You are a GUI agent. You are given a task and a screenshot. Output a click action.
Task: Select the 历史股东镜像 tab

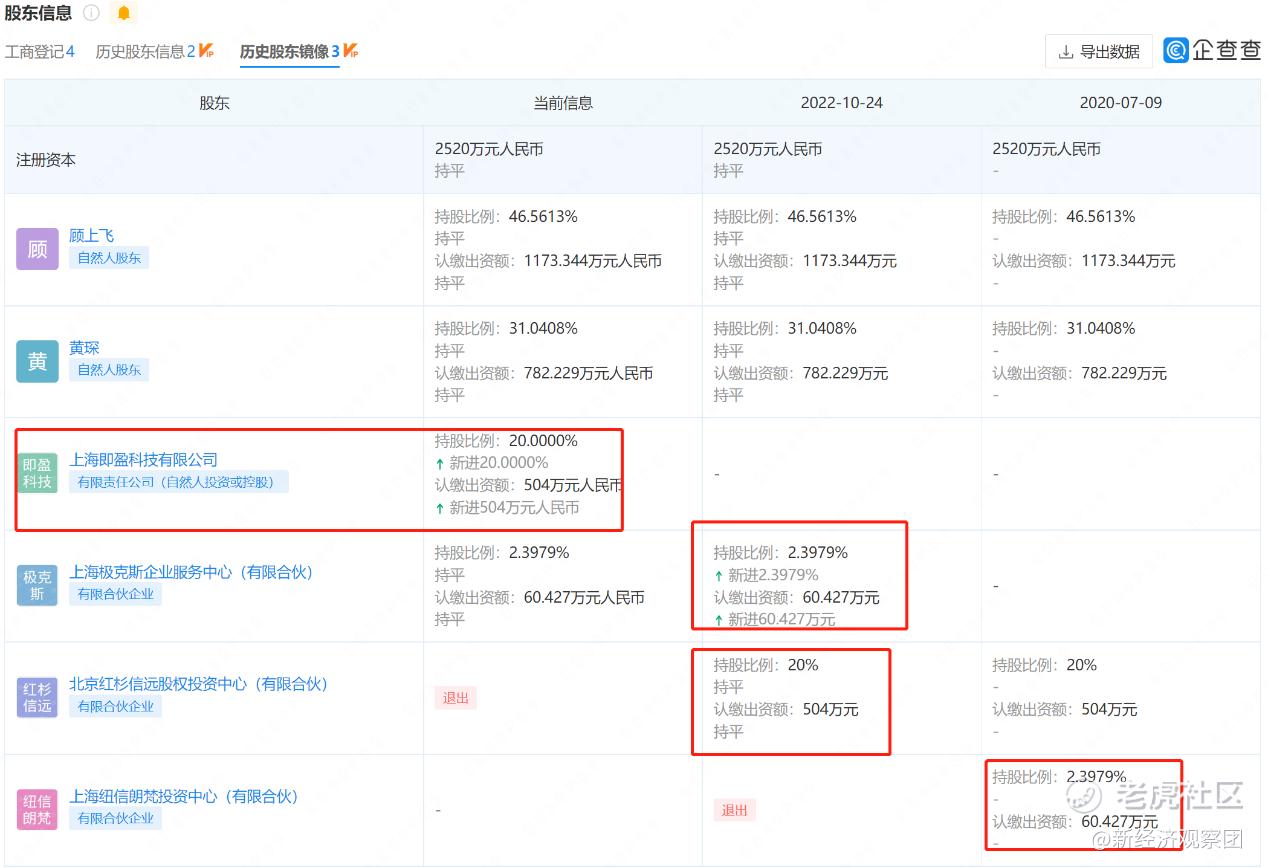(290, 51)
